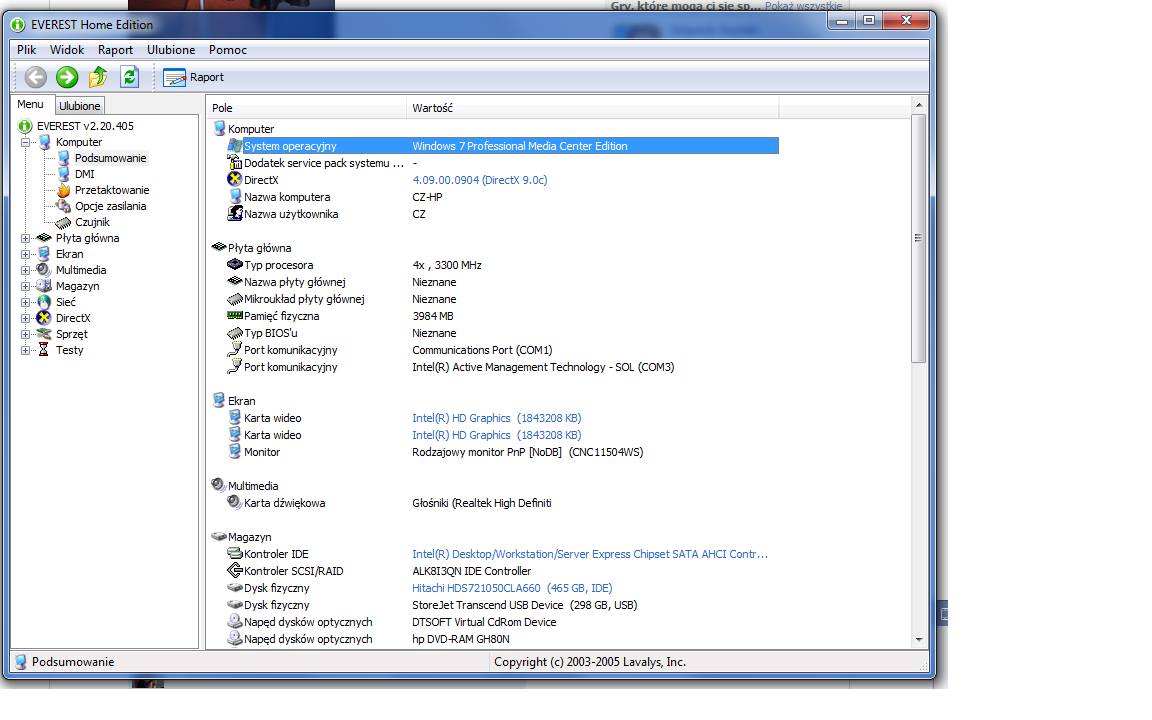The height and width of the screenshot is (720, 1152).
Task: Open the Ulubione menu in menu bar
Action: (170, 50)
